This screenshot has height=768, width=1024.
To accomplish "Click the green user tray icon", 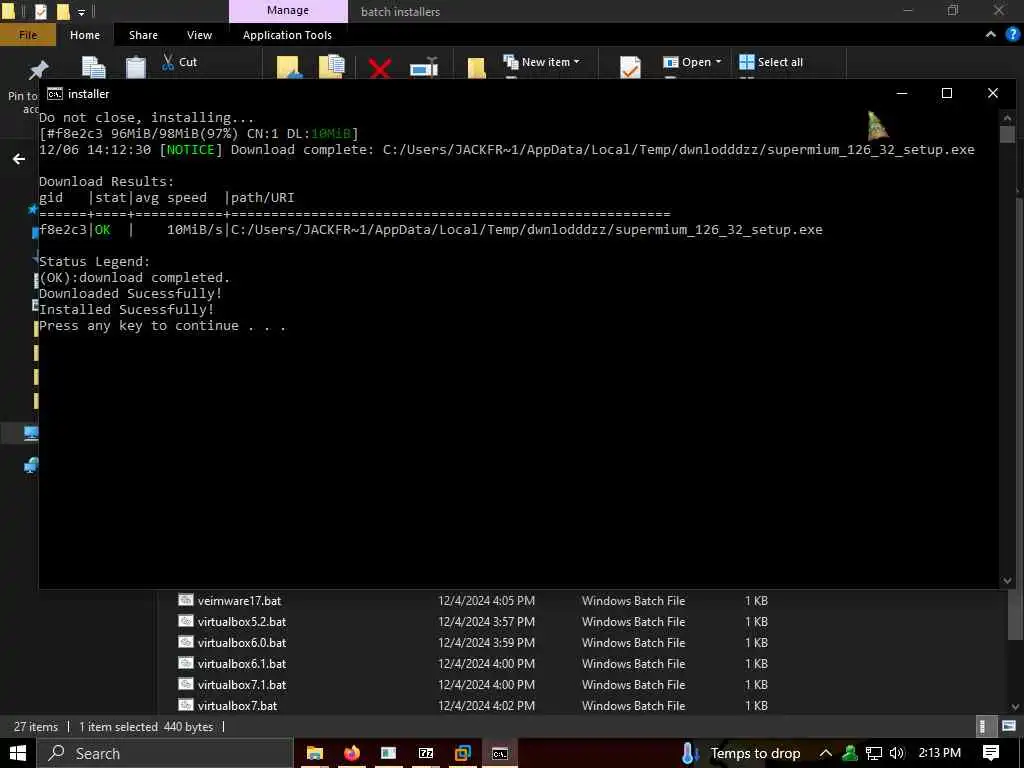I will pos(850,753).
